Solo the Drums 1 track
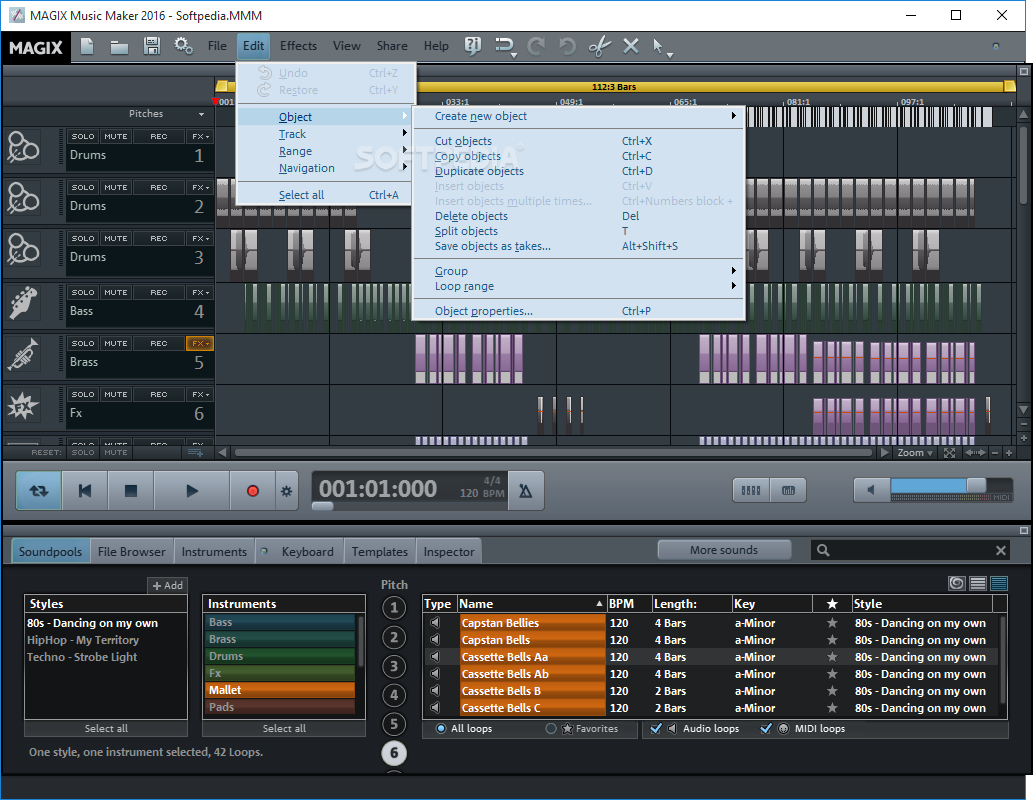 83,136
